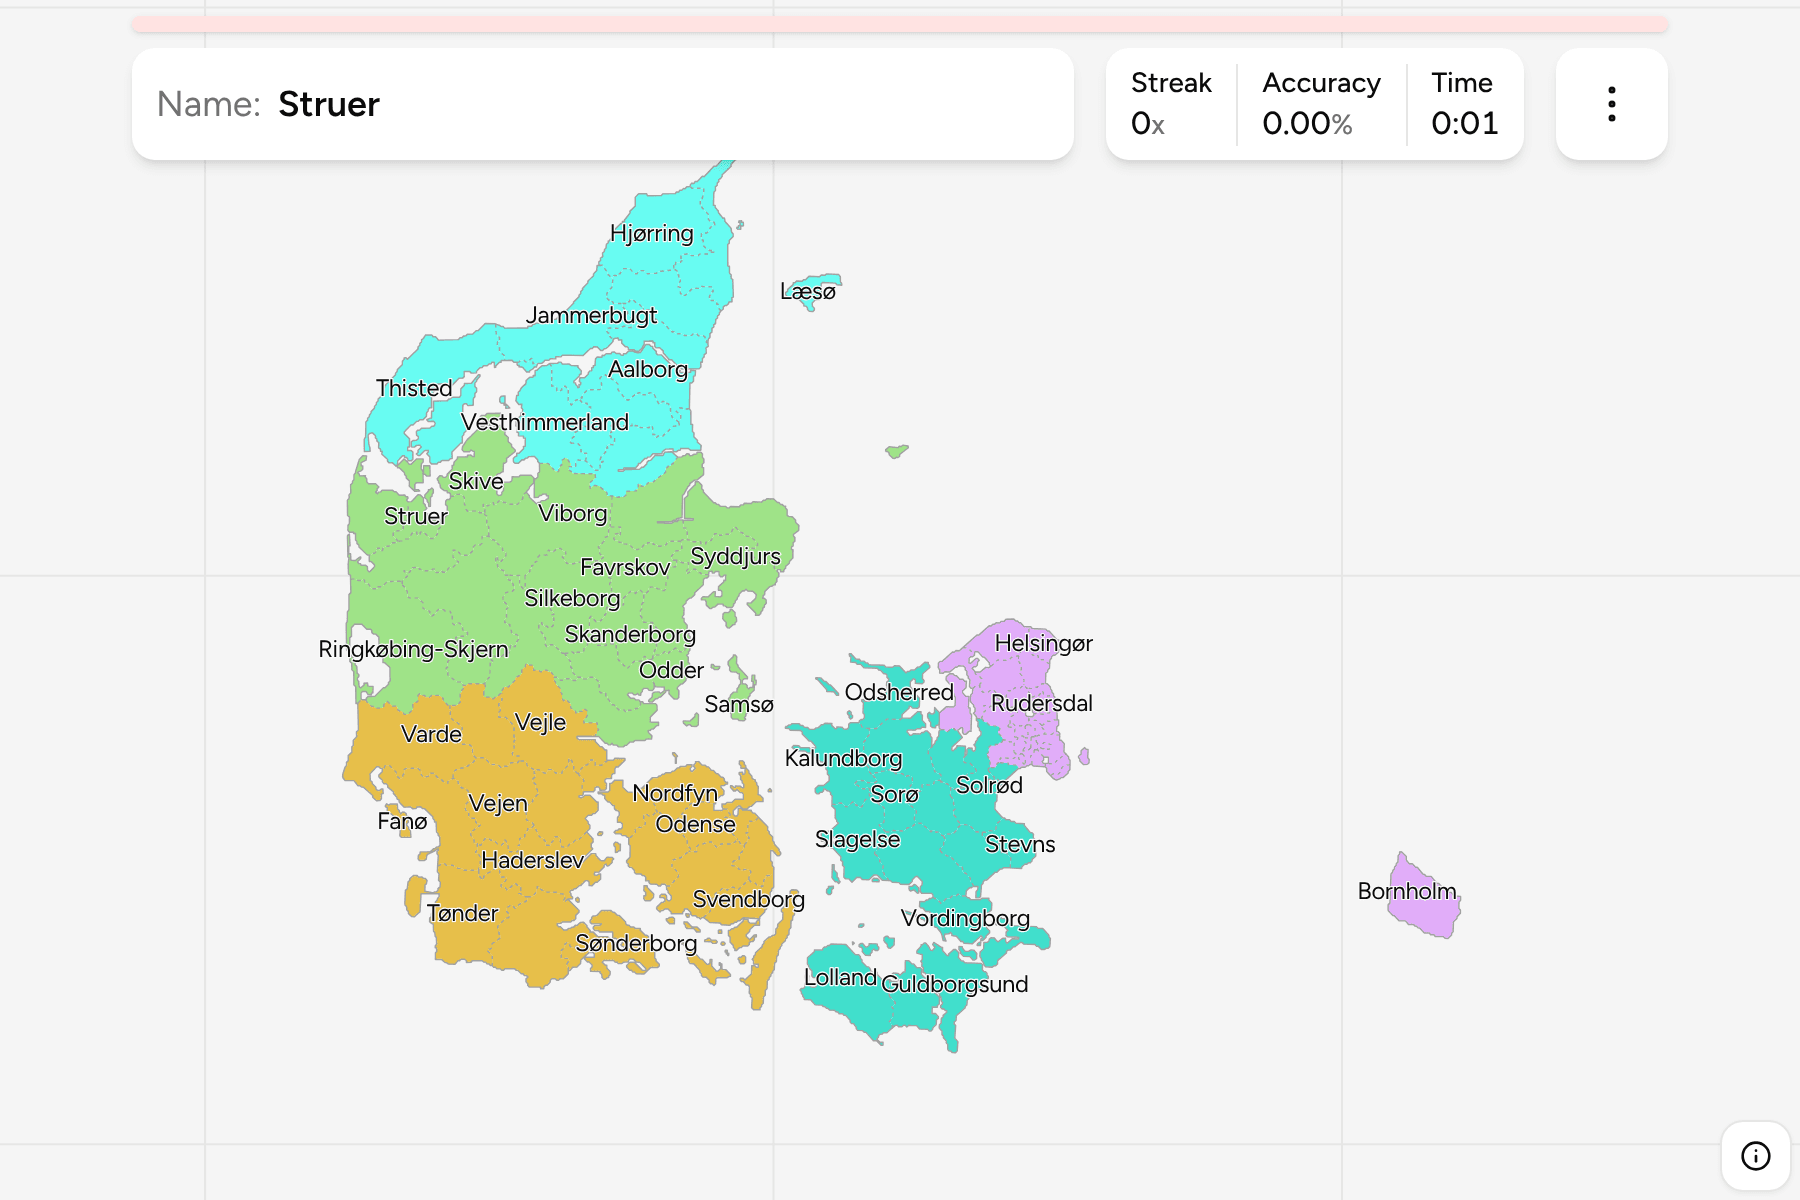Click the Lolland label
The height and width of the screenshot is (1200, 1800).
tap(840, 977)
